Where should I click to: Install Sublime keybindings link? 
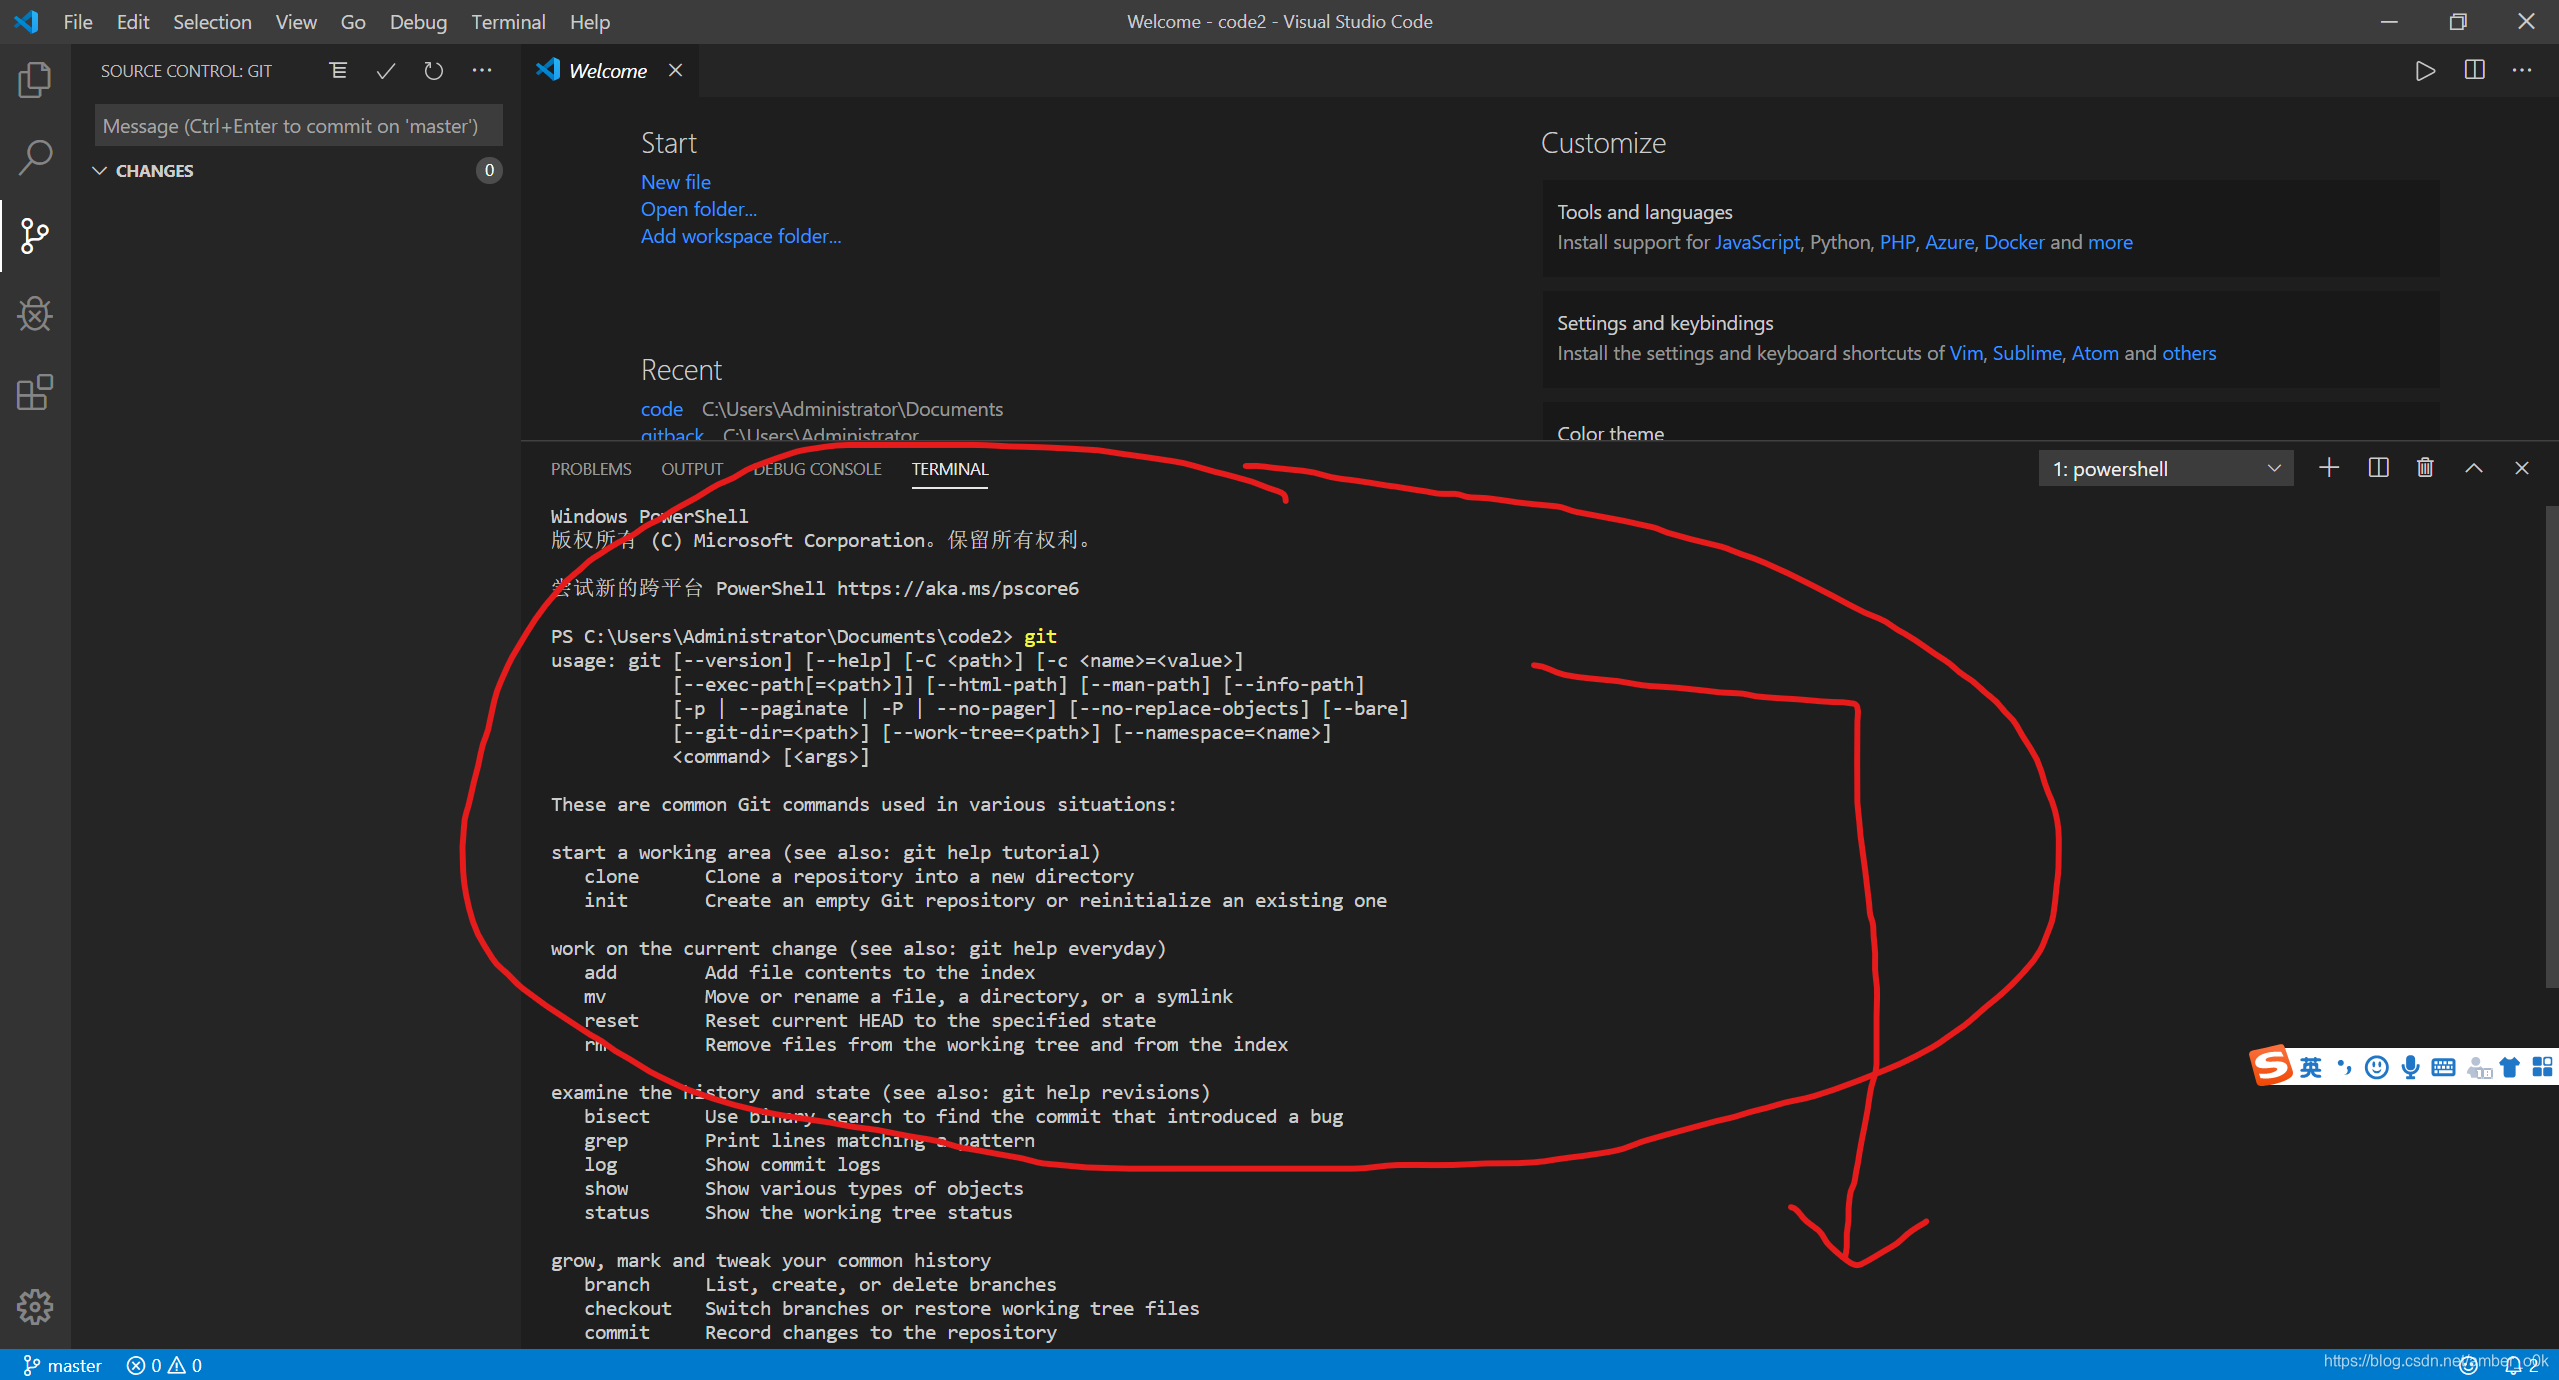(x=2027, y=353)
